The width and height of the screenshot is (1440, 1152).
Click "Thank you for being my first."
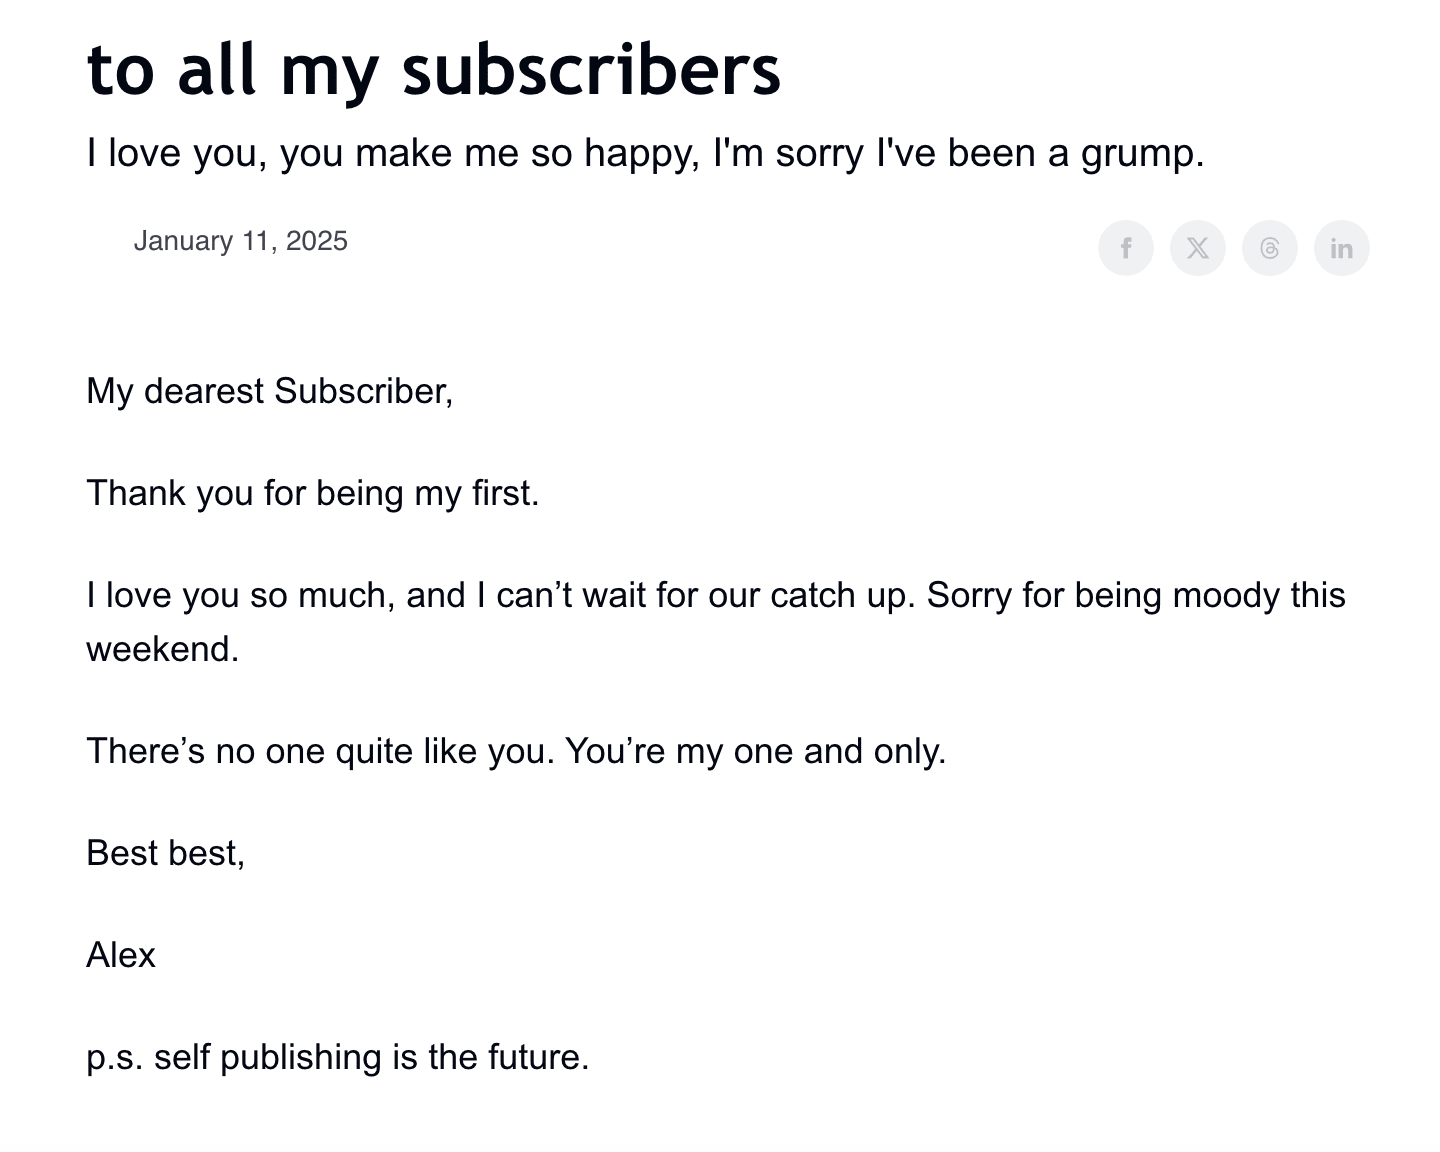[x=312, y=493]
